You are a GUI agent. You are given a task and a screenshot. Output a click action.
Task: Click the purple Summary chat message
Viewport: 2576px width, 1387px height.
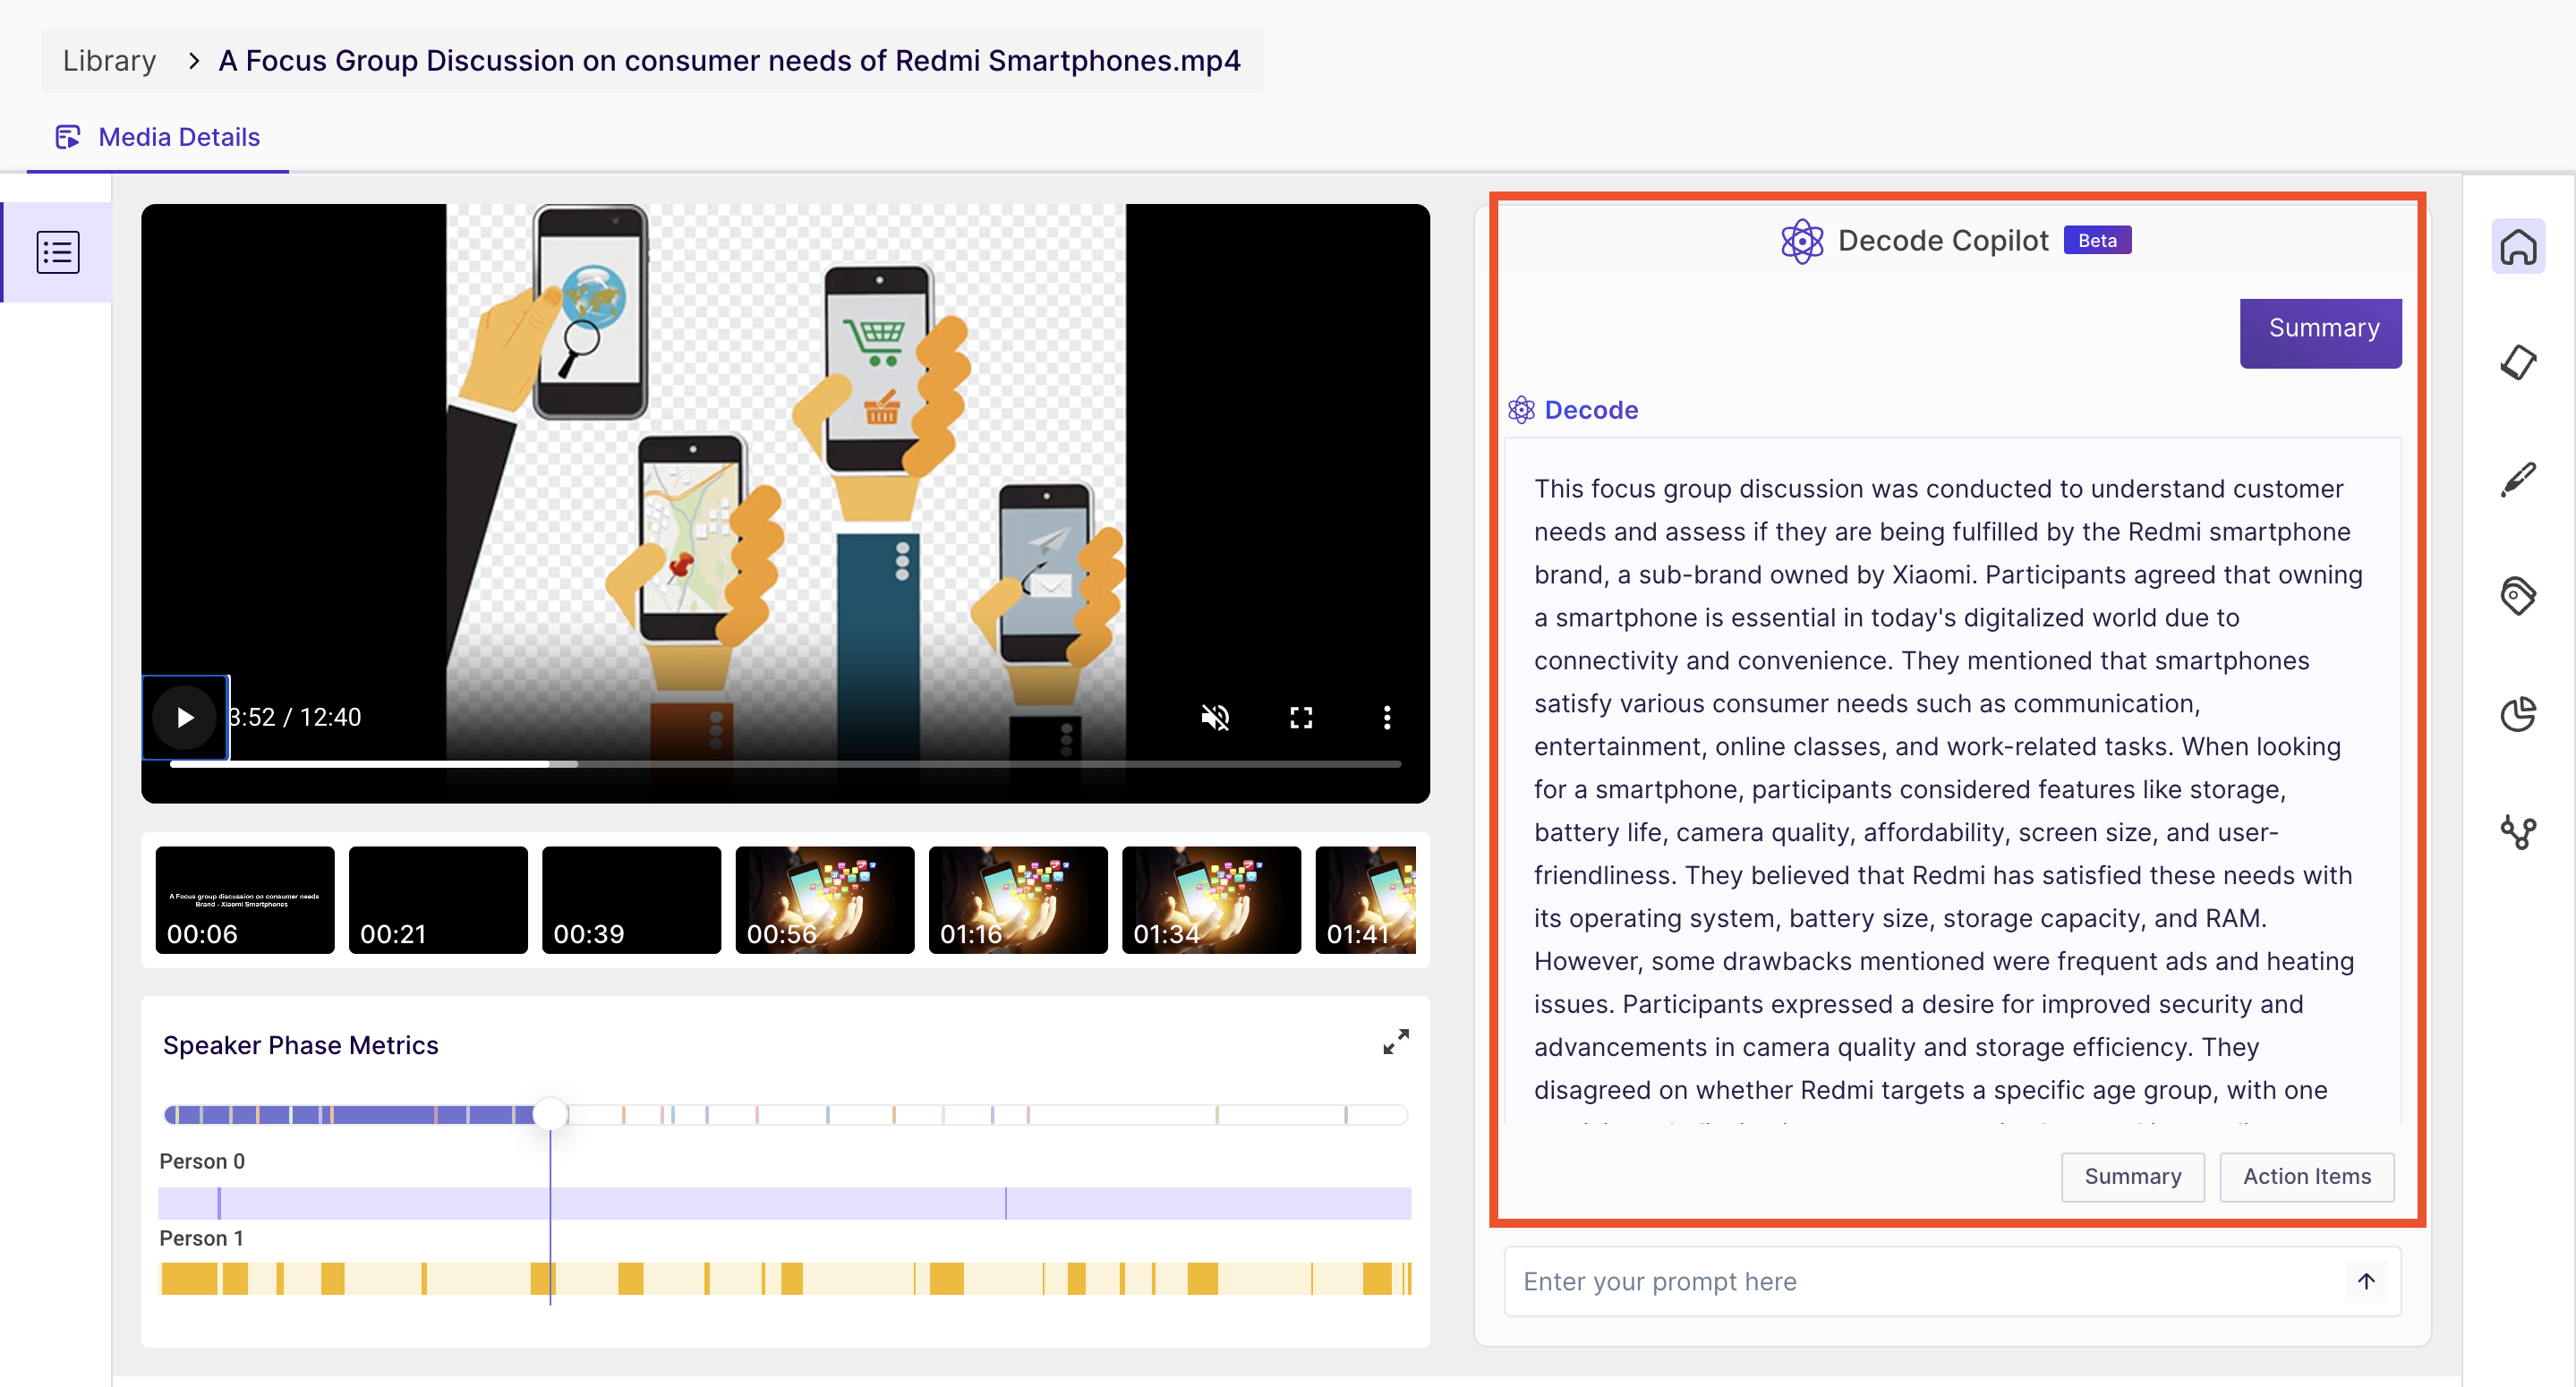pyautogui.click(x=2320, y=332)
